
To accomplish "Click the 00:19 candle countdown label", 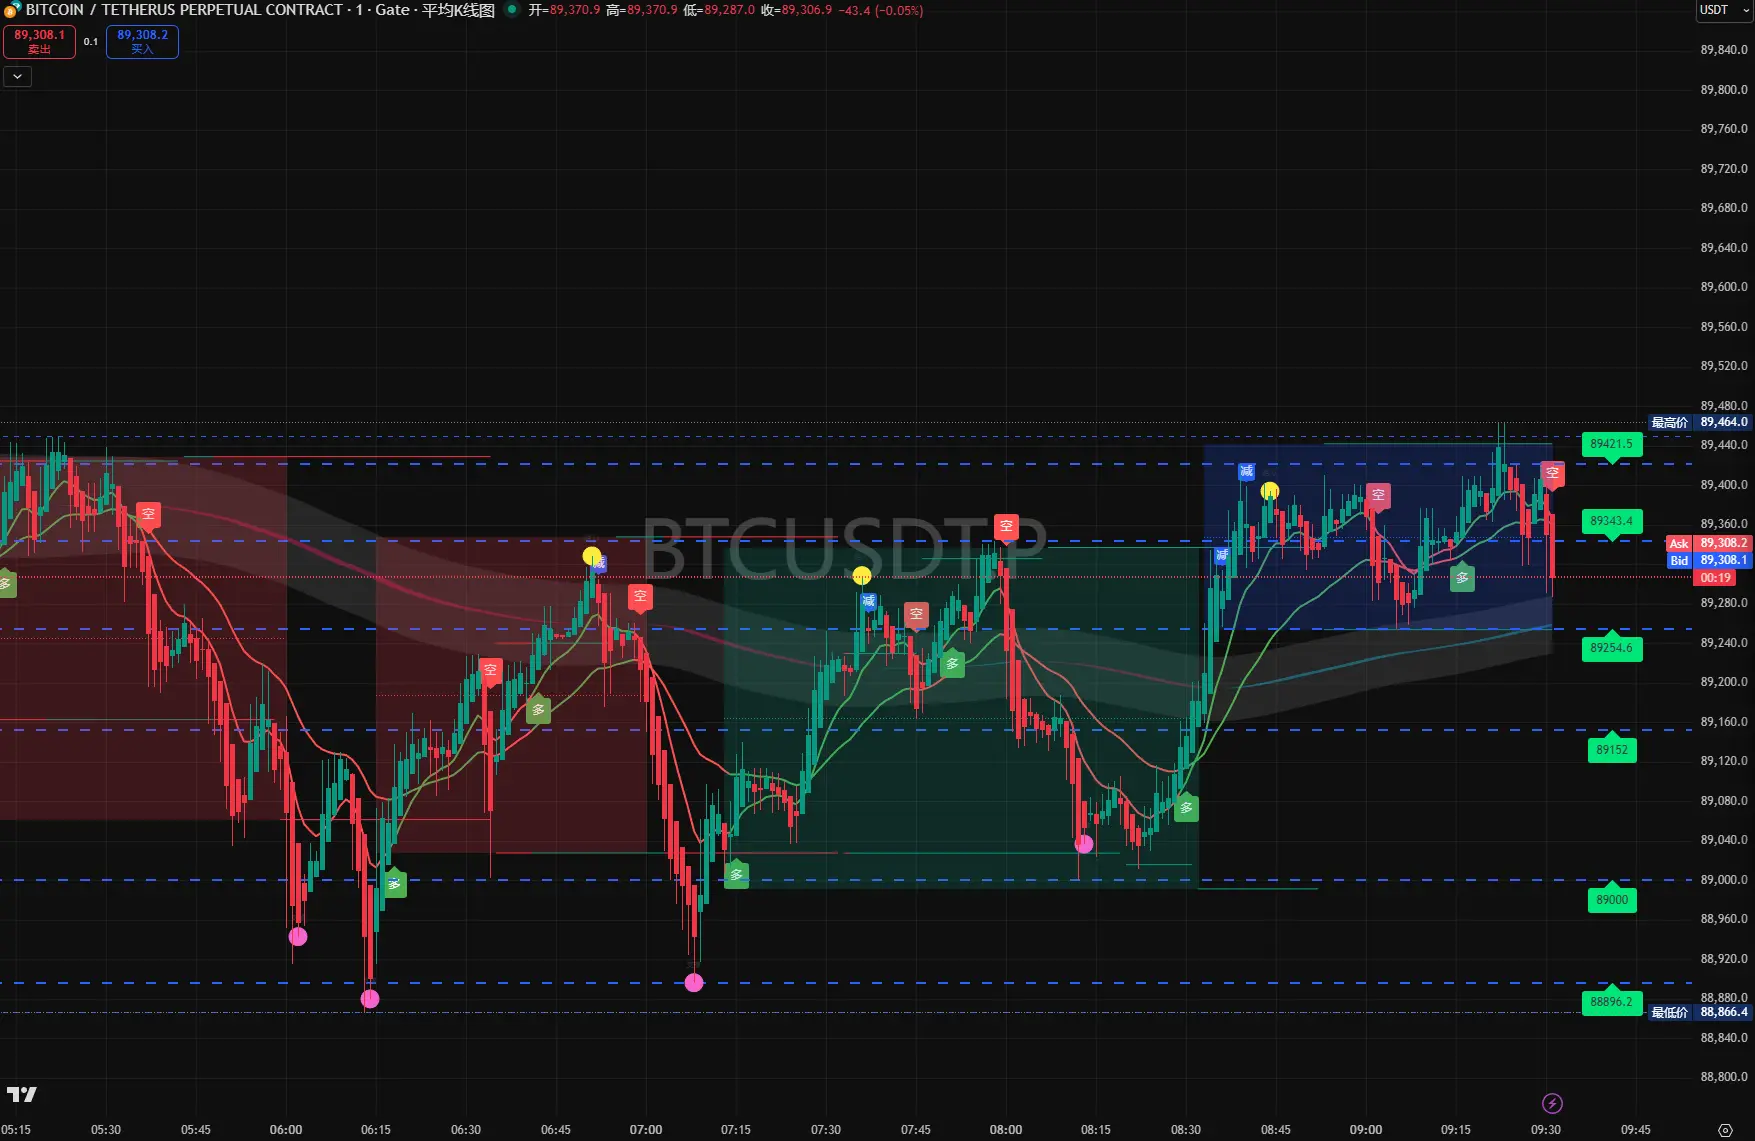I will [x=1715, y=578].
